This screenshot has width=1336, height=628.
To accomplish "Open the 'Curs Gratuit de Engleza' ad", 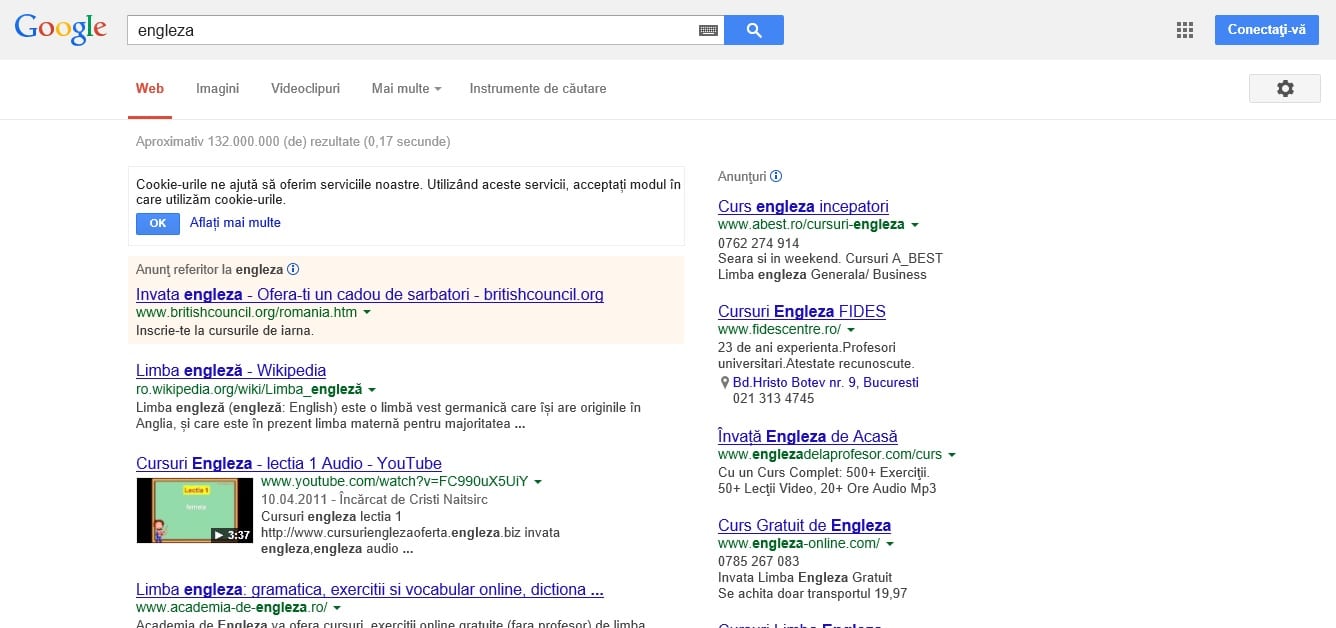I will 804,525.
